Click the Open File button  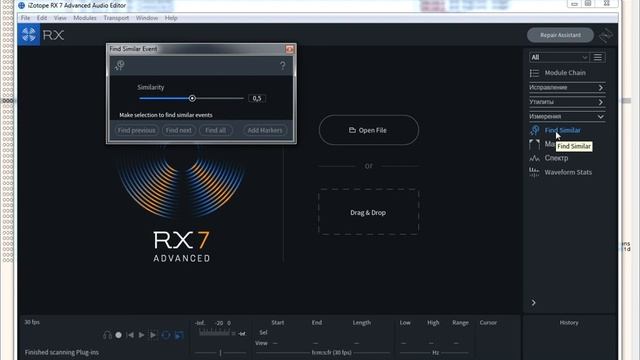coord(369,130)
